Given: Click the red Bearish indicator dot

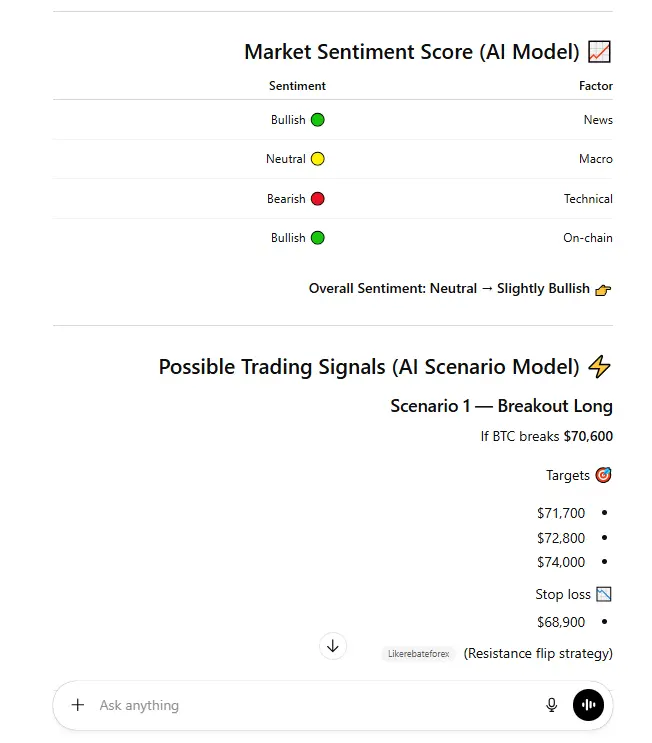Looking at the screenshot, I should point(318,199).
